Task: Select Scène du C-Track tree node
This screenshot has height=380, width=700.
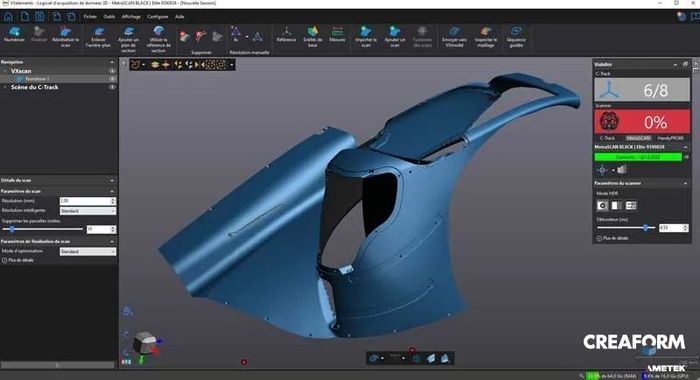Action: point(34,87)
